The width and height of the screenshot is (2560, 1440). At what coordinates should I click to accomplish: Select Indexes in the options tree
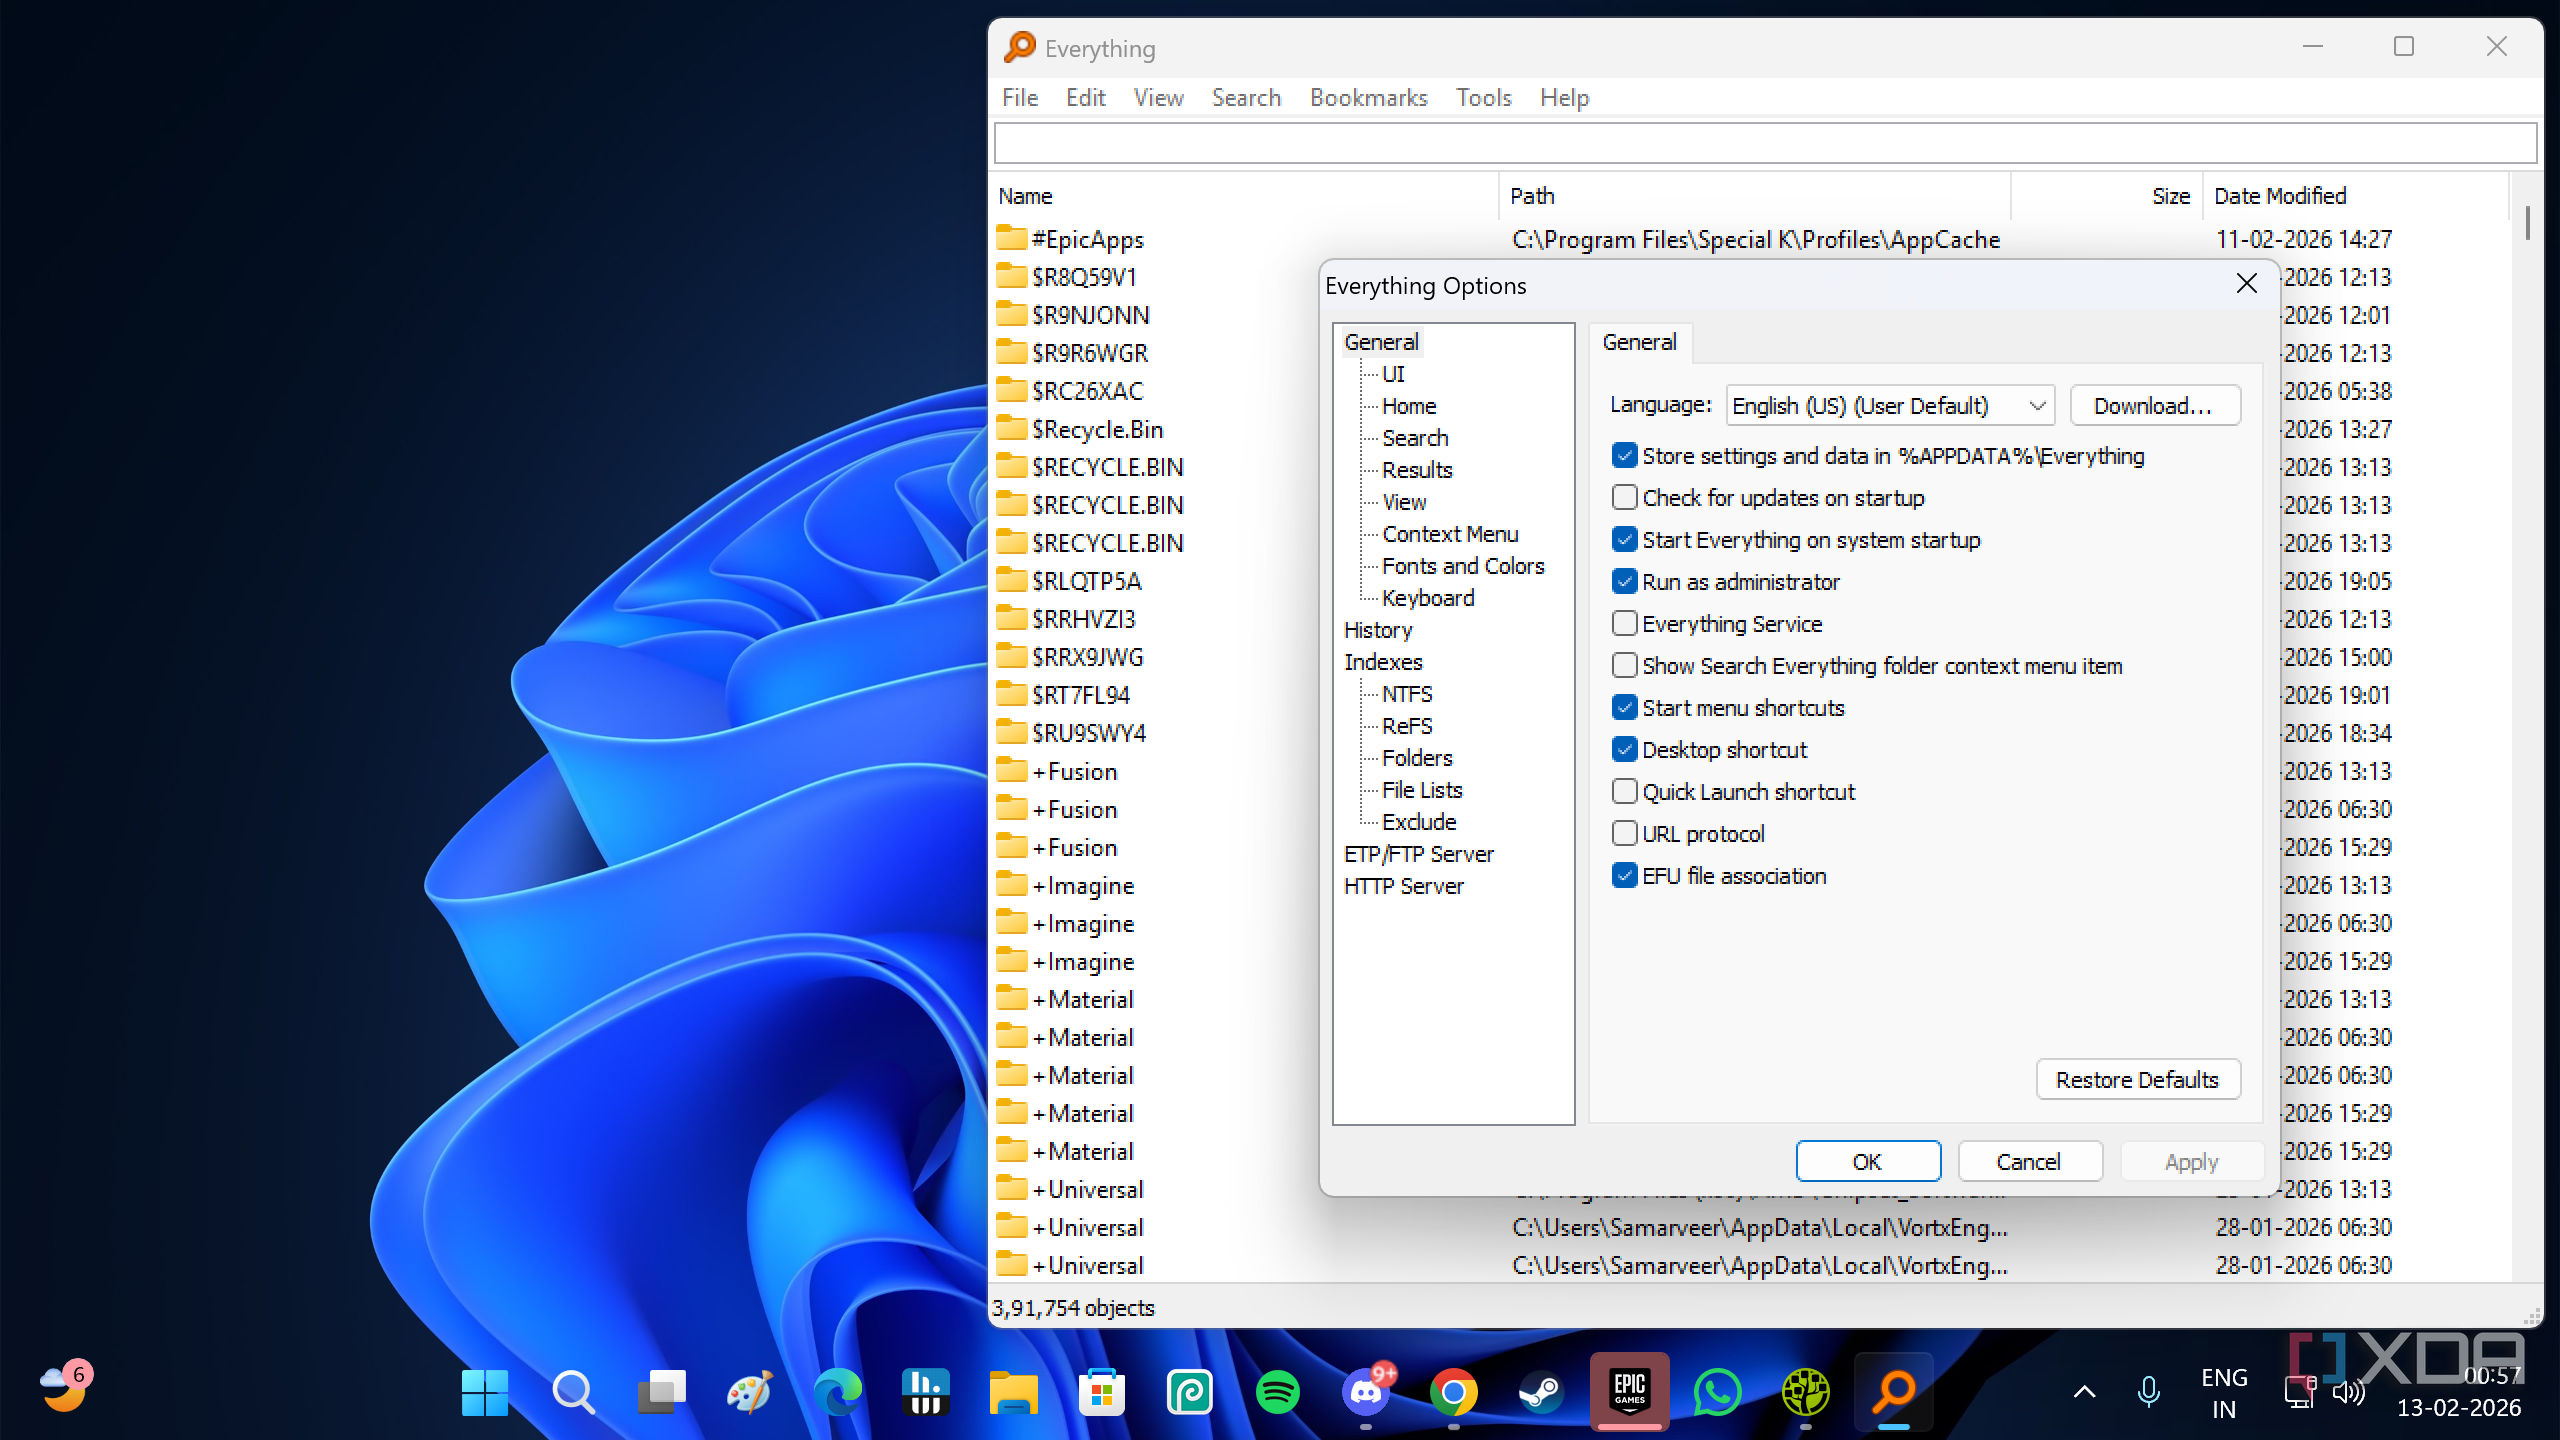pyautogui.click(x=1383, y=662)
